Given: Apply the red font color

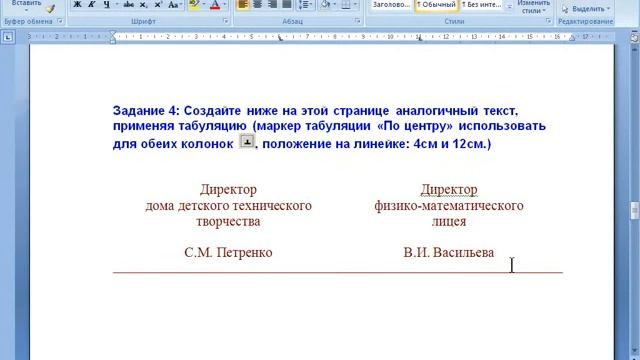Looking at the screenshot, I should click(x=215, y=4).
